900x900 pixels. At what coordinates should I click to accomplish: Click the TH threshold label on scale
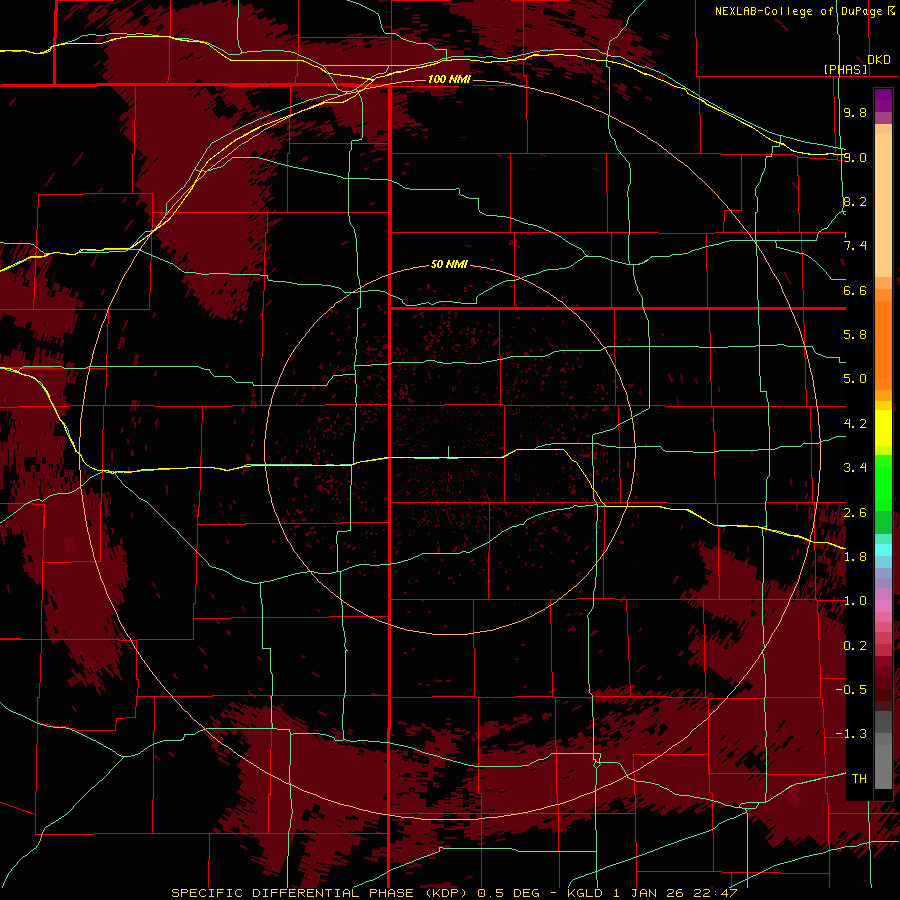tap(859, 779)
